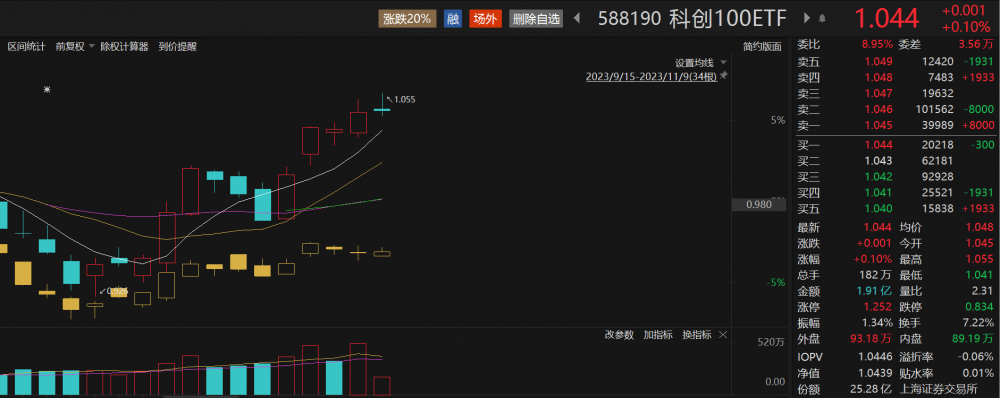Go to previous stock with left arrow
Viewport: 1000px width, 398px height.
578,18
